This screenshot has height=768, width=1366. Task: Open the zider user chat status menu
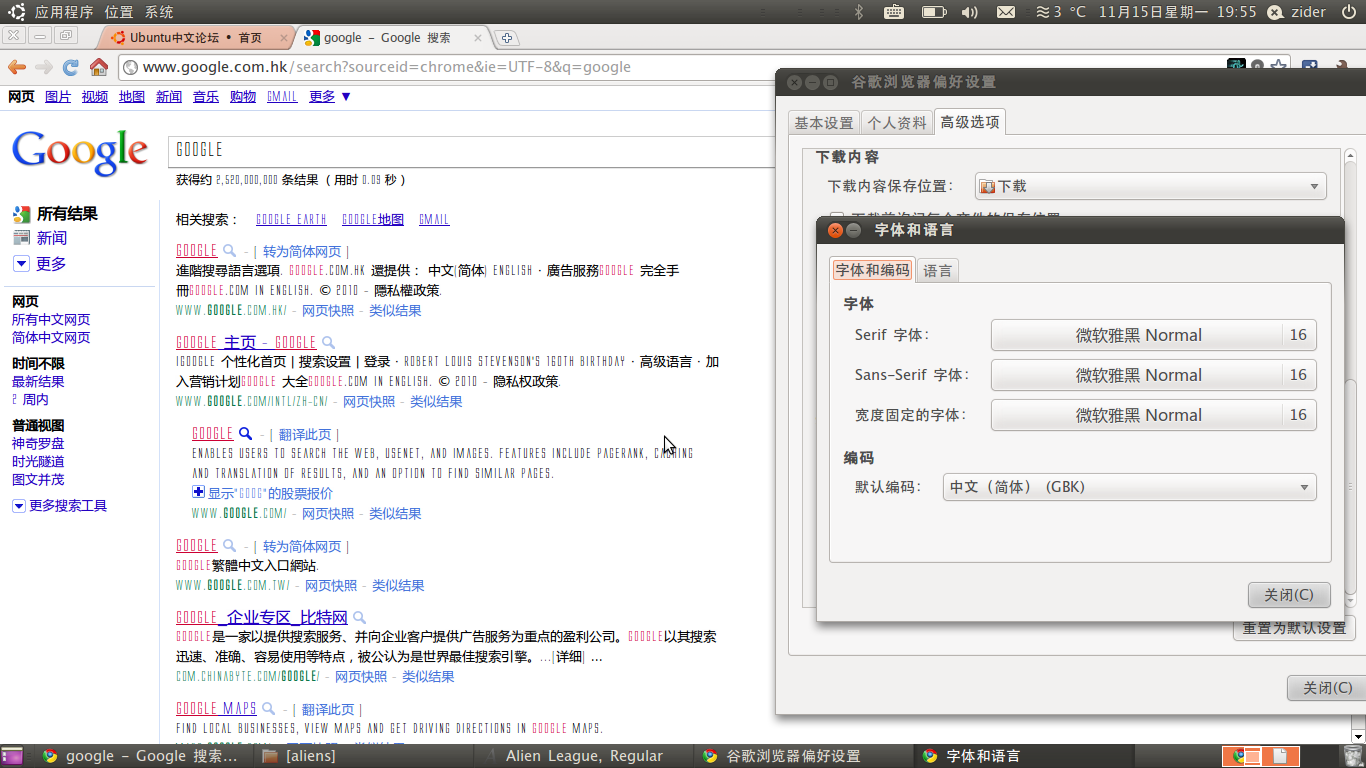coord(1296,12)
